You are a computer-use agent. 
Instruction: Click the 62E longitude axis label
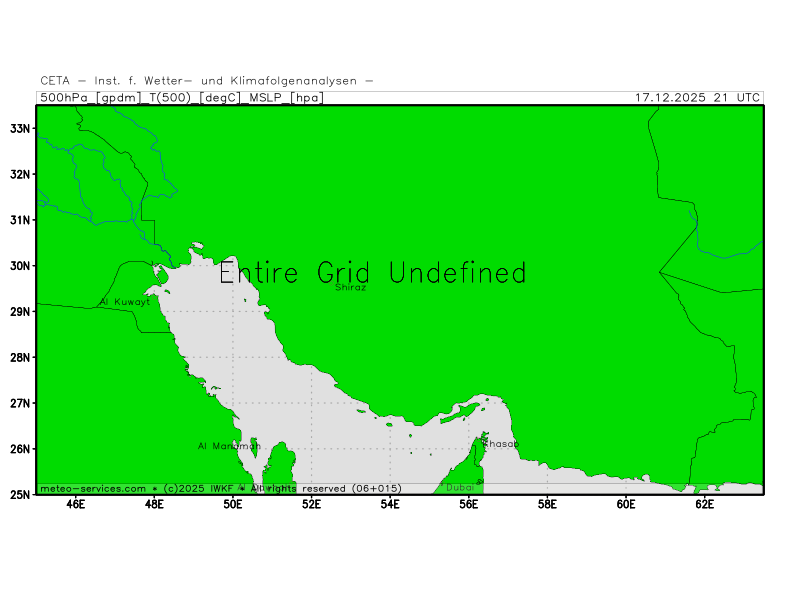point(704,505)
